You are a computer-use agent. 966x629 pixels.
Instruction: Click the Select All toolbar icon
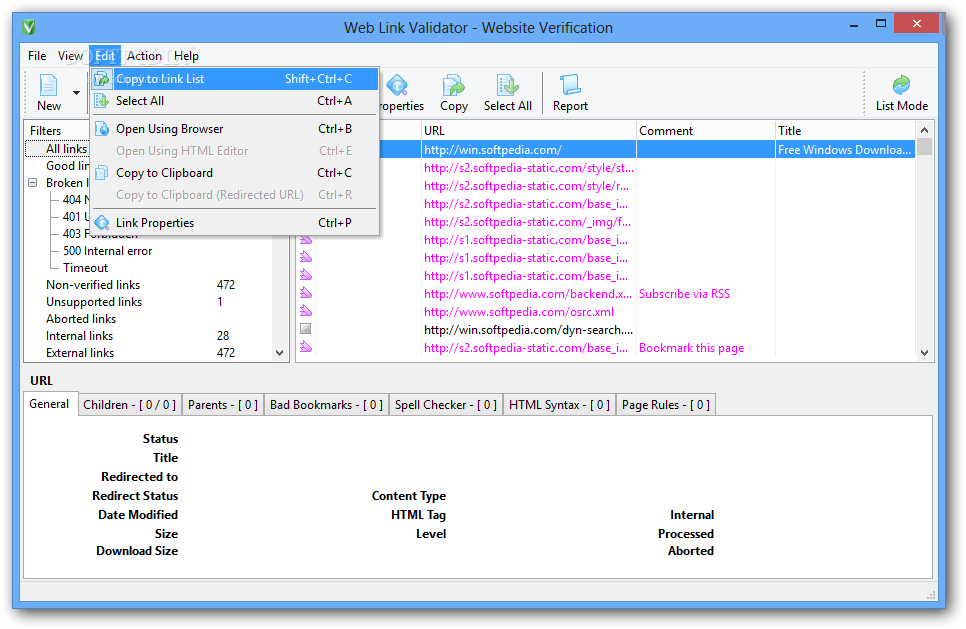[x=508, y=93]
